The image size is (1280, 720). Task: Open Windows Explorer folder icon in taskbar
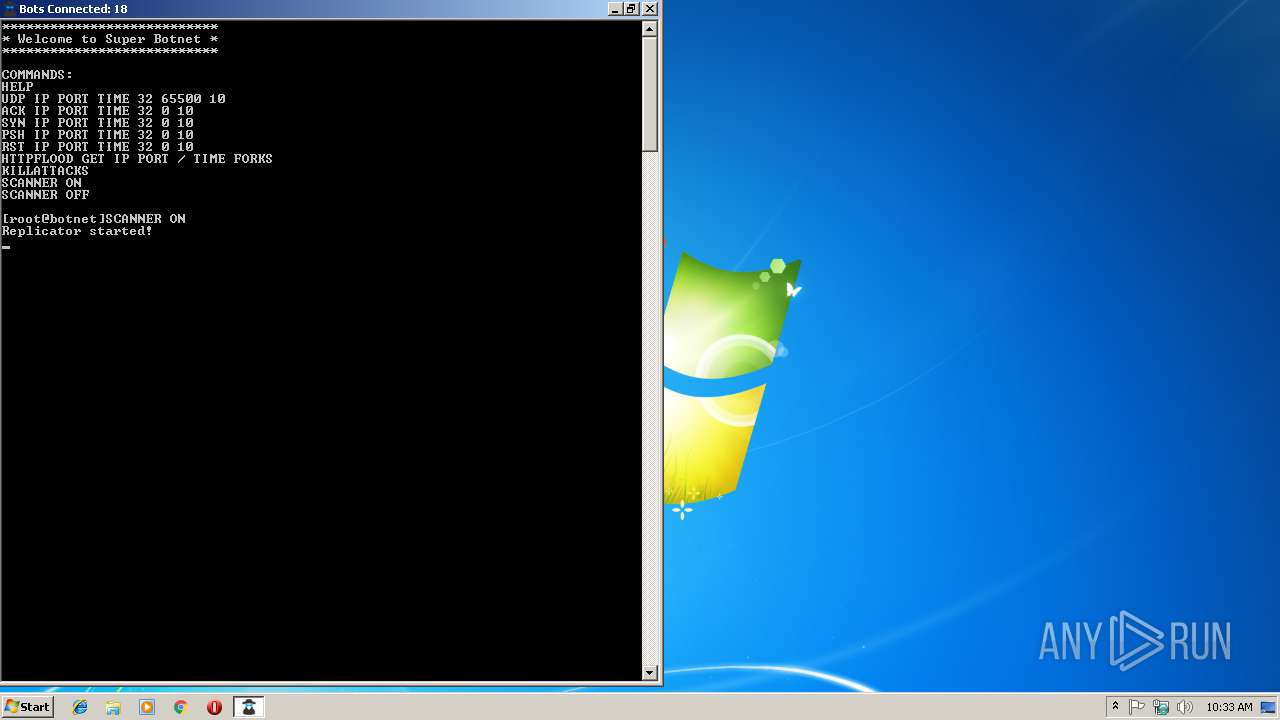[113, 707]
